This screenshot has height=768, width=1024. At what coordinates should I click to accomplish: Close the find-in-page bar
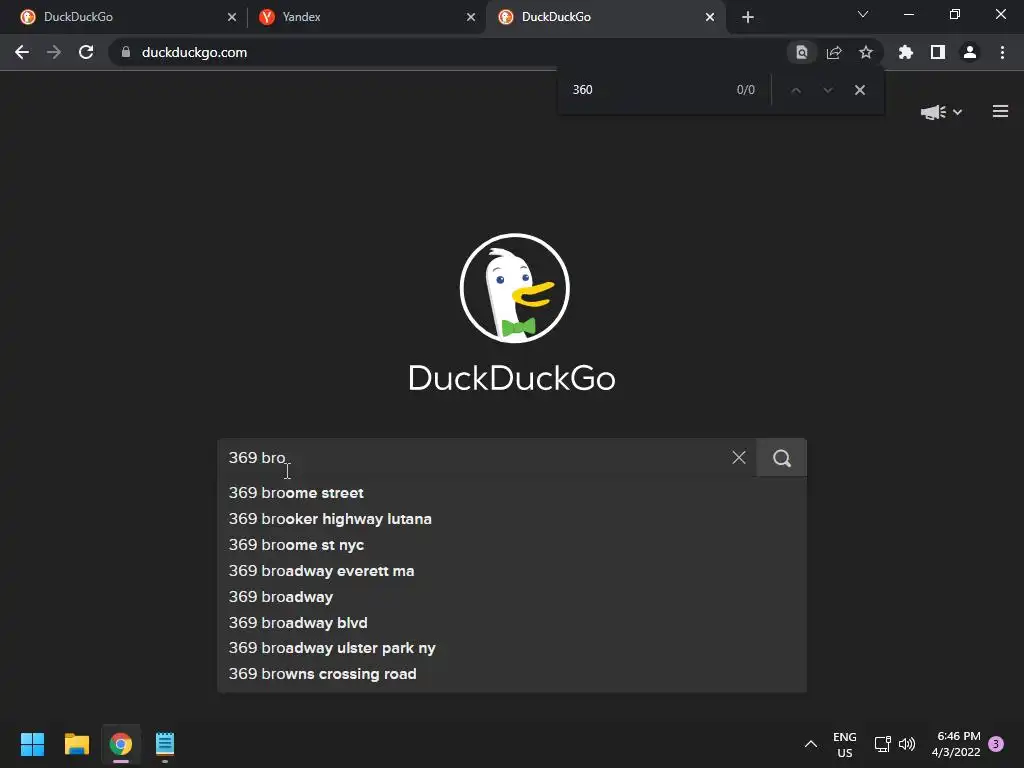pos(859,90)
